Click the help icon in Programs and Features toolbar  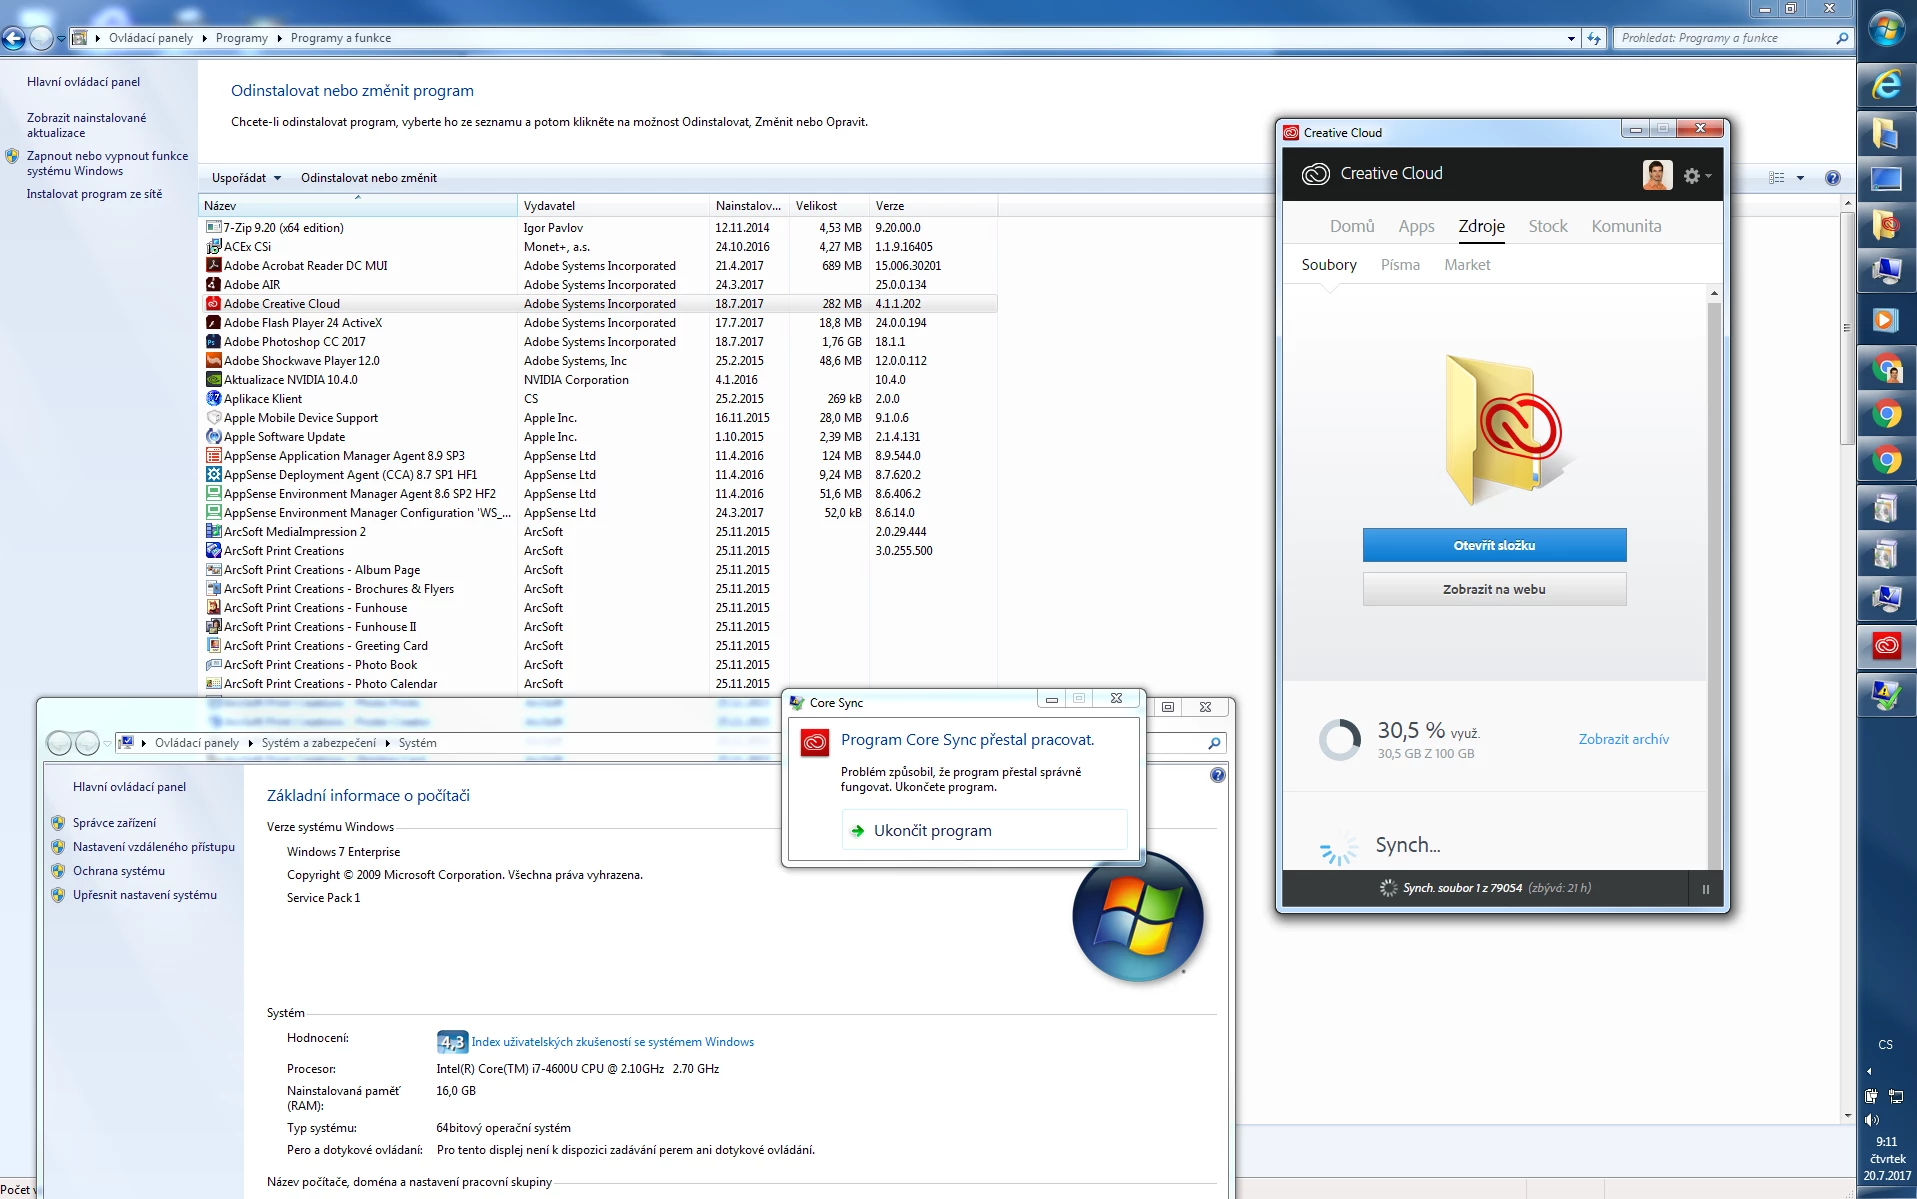pos(1832,178)
